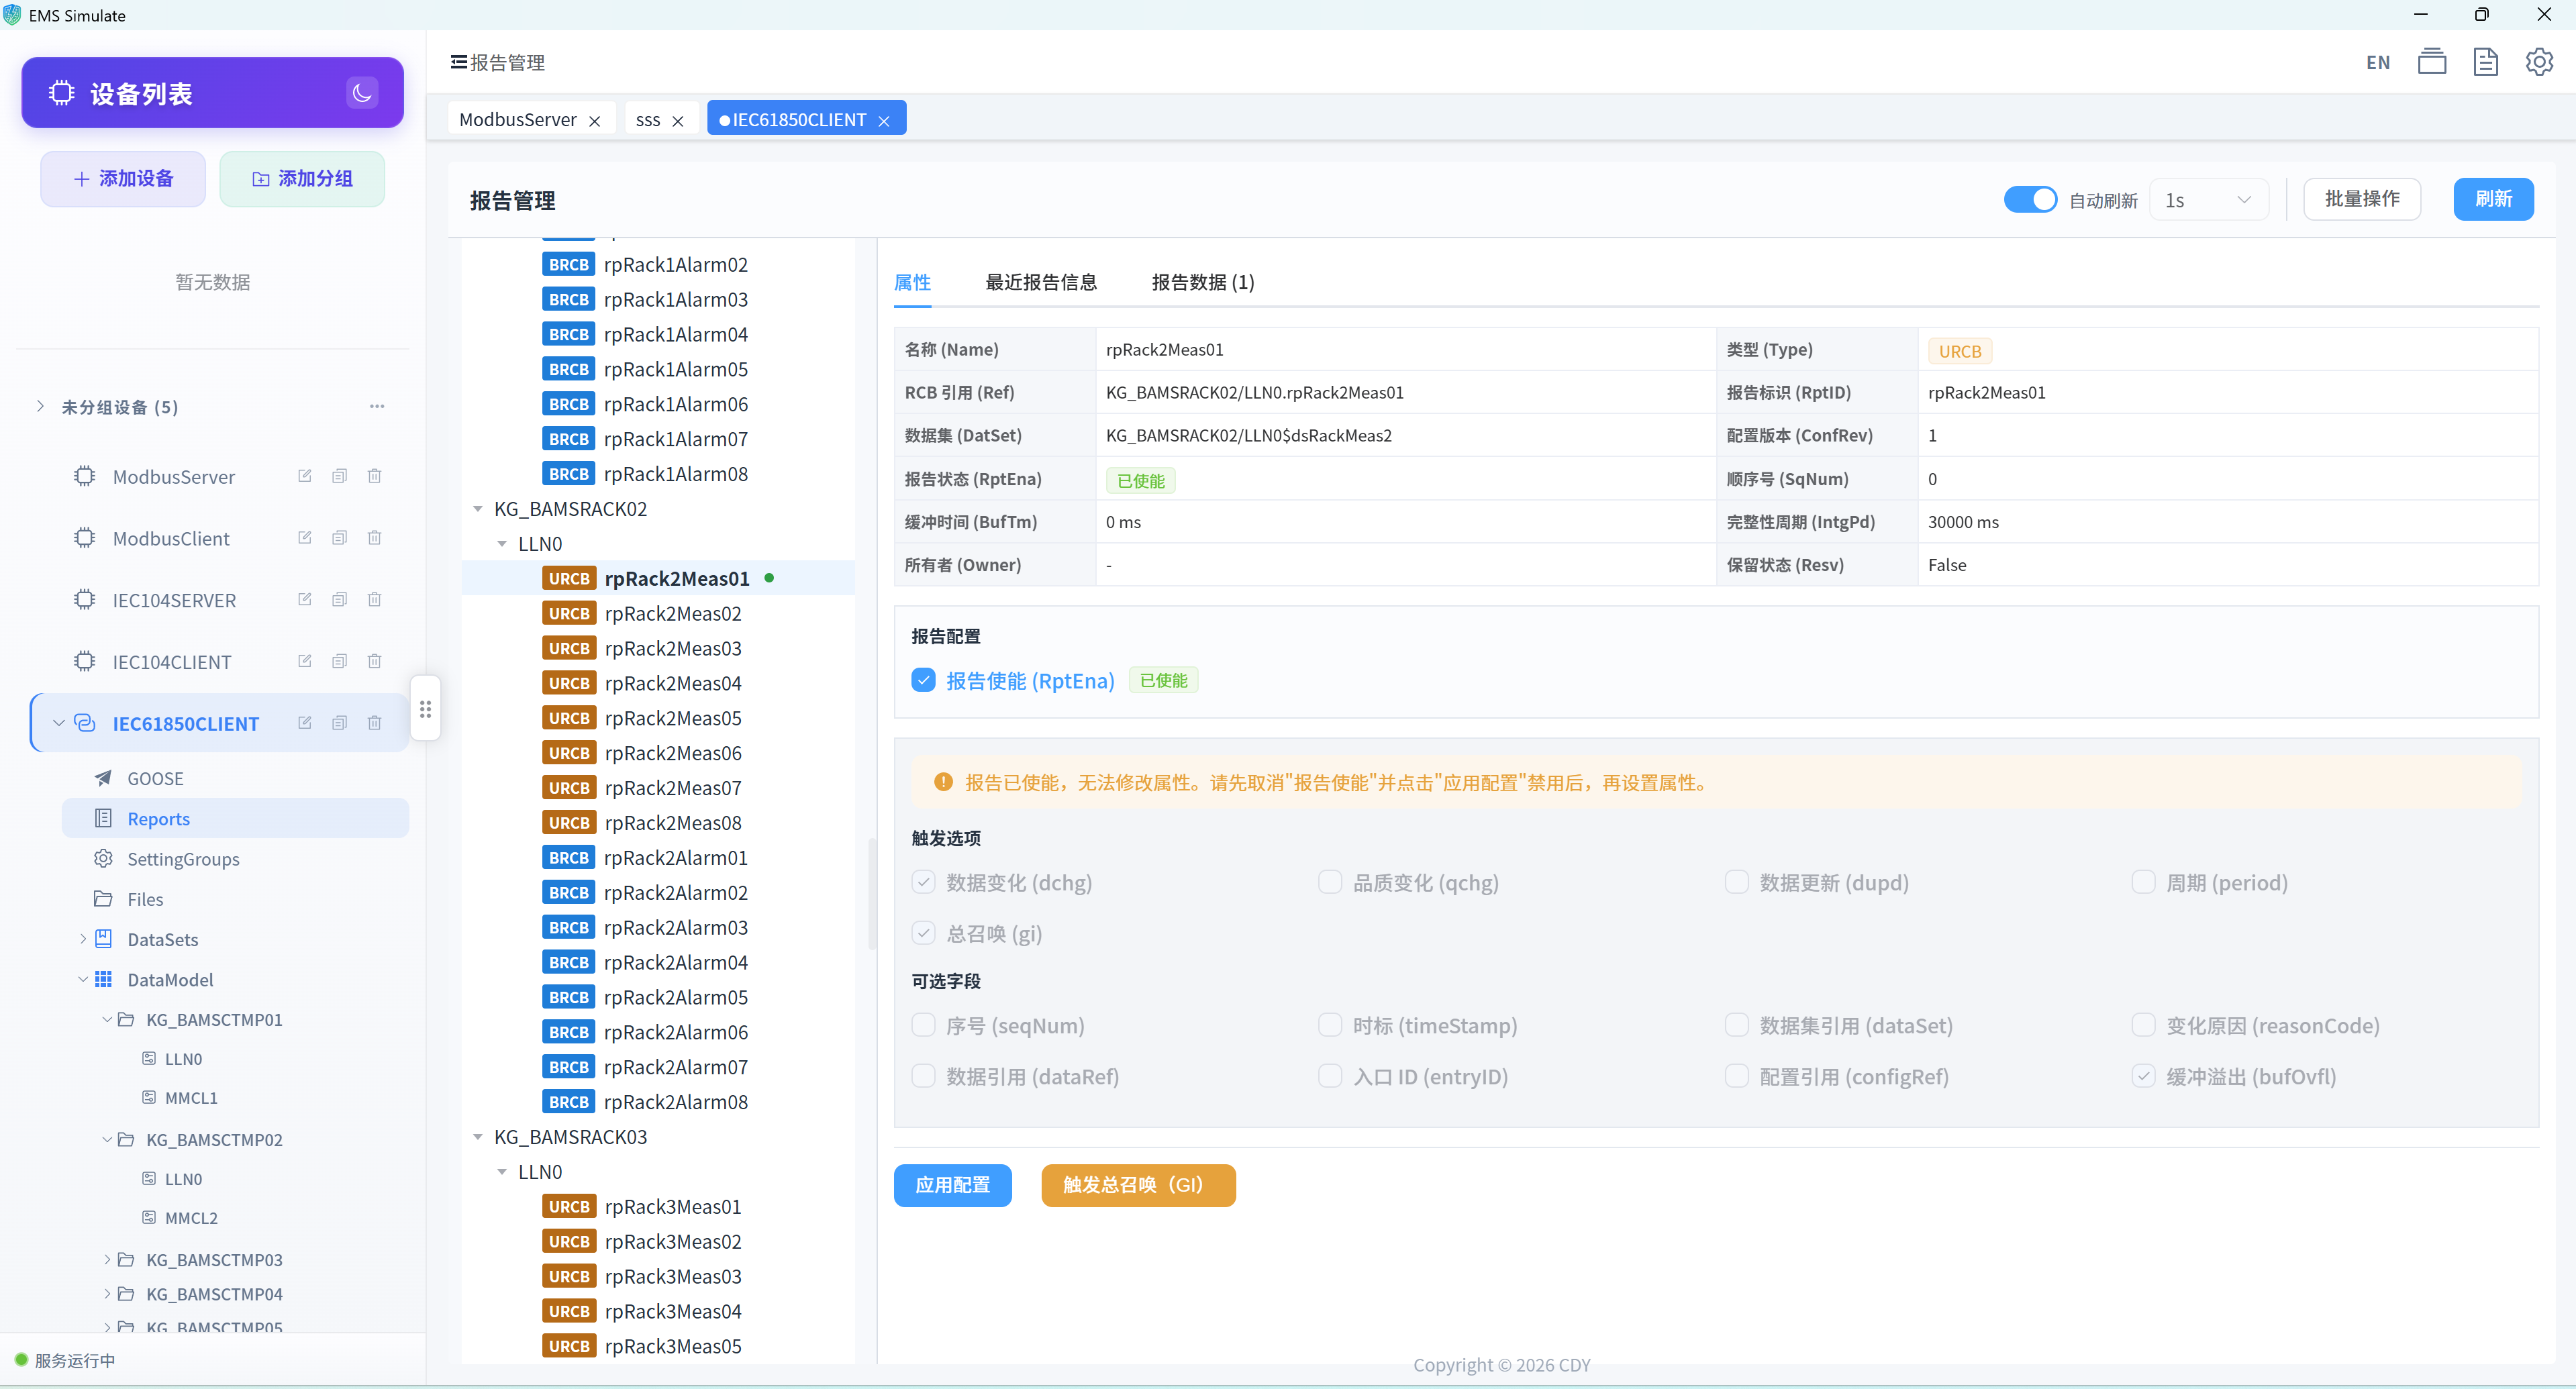Toggle 数据更新 (dupd) checkbox

pyautogui.click(x=1737, y=882)
